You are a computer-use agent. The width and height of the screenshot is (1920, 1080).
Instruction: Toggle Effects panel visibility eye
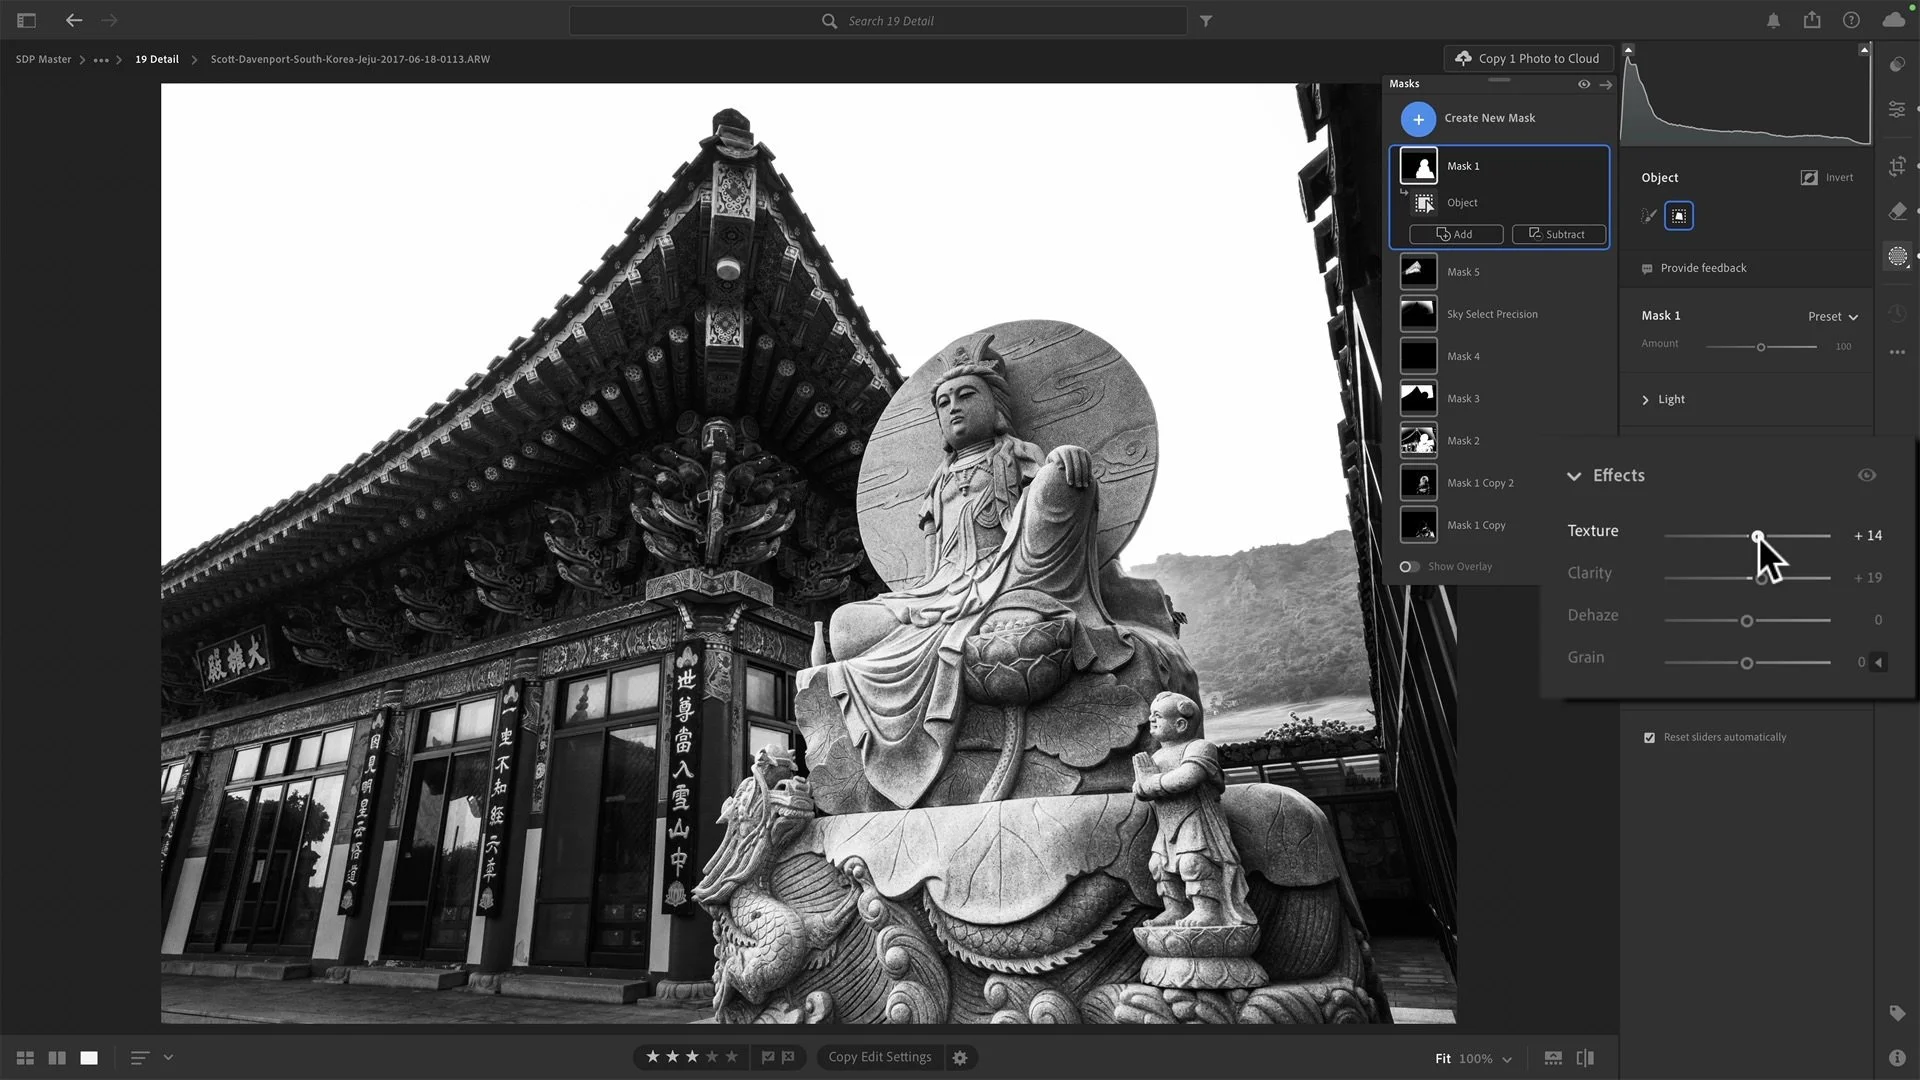coord(1866,476)
